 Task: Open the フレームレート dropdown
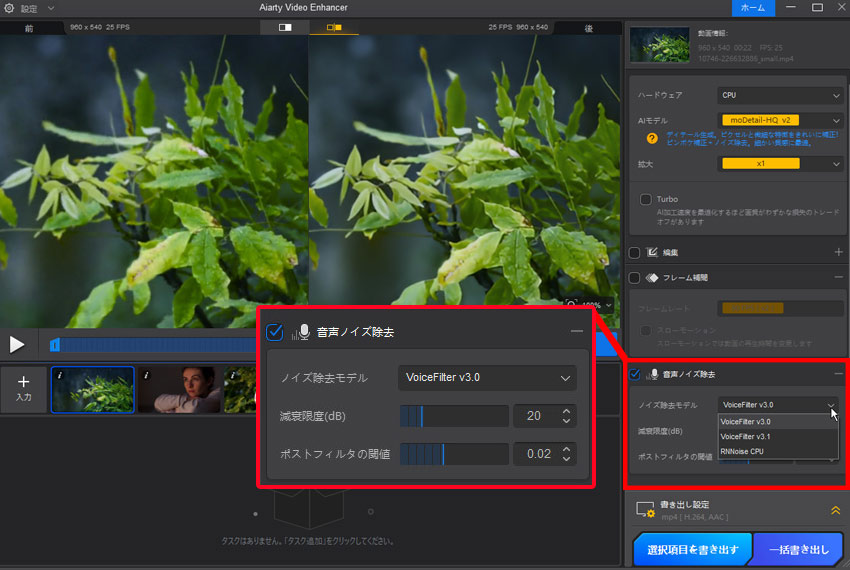point(780,308)
